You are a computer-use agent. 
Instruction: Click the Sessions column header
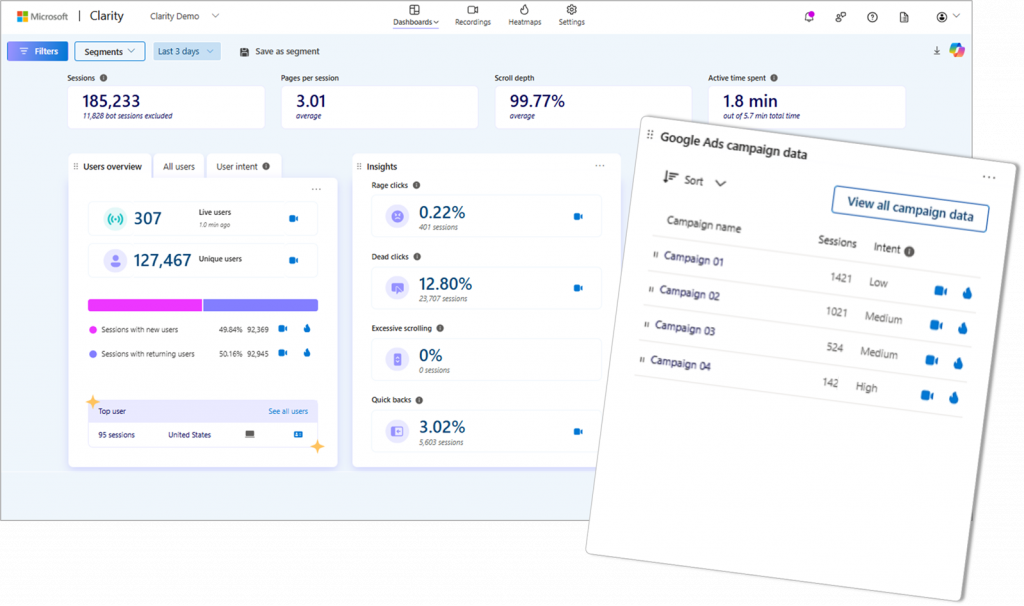(837, 242)
